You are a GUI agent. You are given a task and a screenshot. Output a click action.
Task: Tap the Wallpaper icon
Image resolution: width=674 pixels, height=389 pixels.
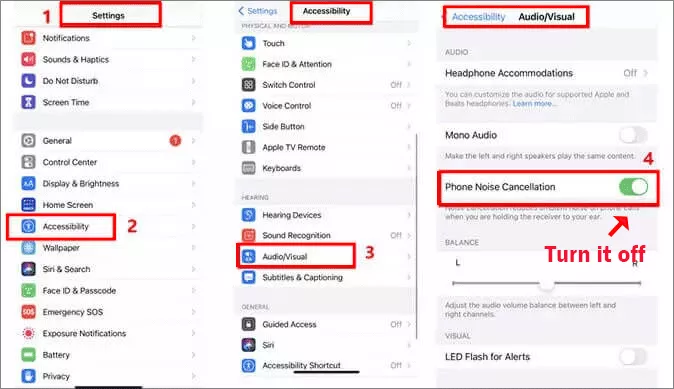[x=28, y=248]
